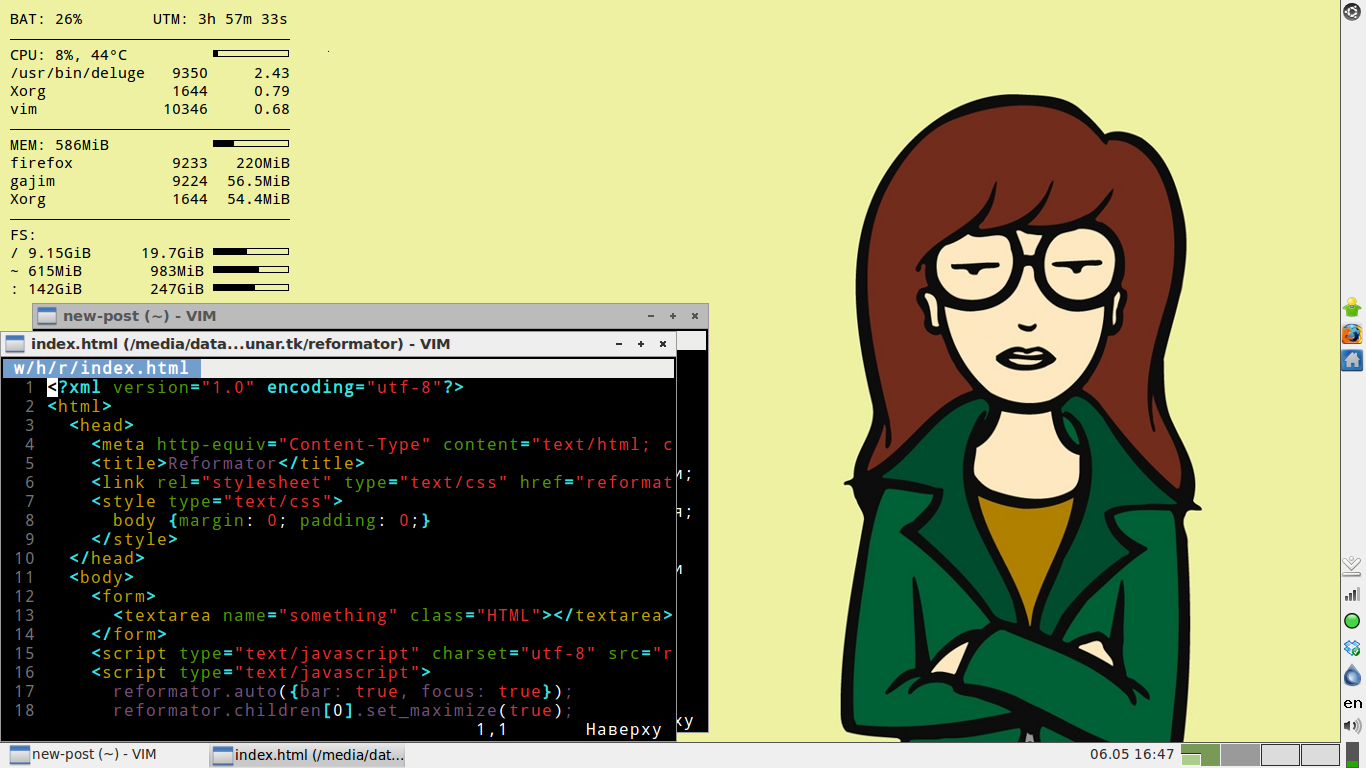Screen dimensions: 1366x768
Task: Minimize the new-post VIM window
Action: 652,316
